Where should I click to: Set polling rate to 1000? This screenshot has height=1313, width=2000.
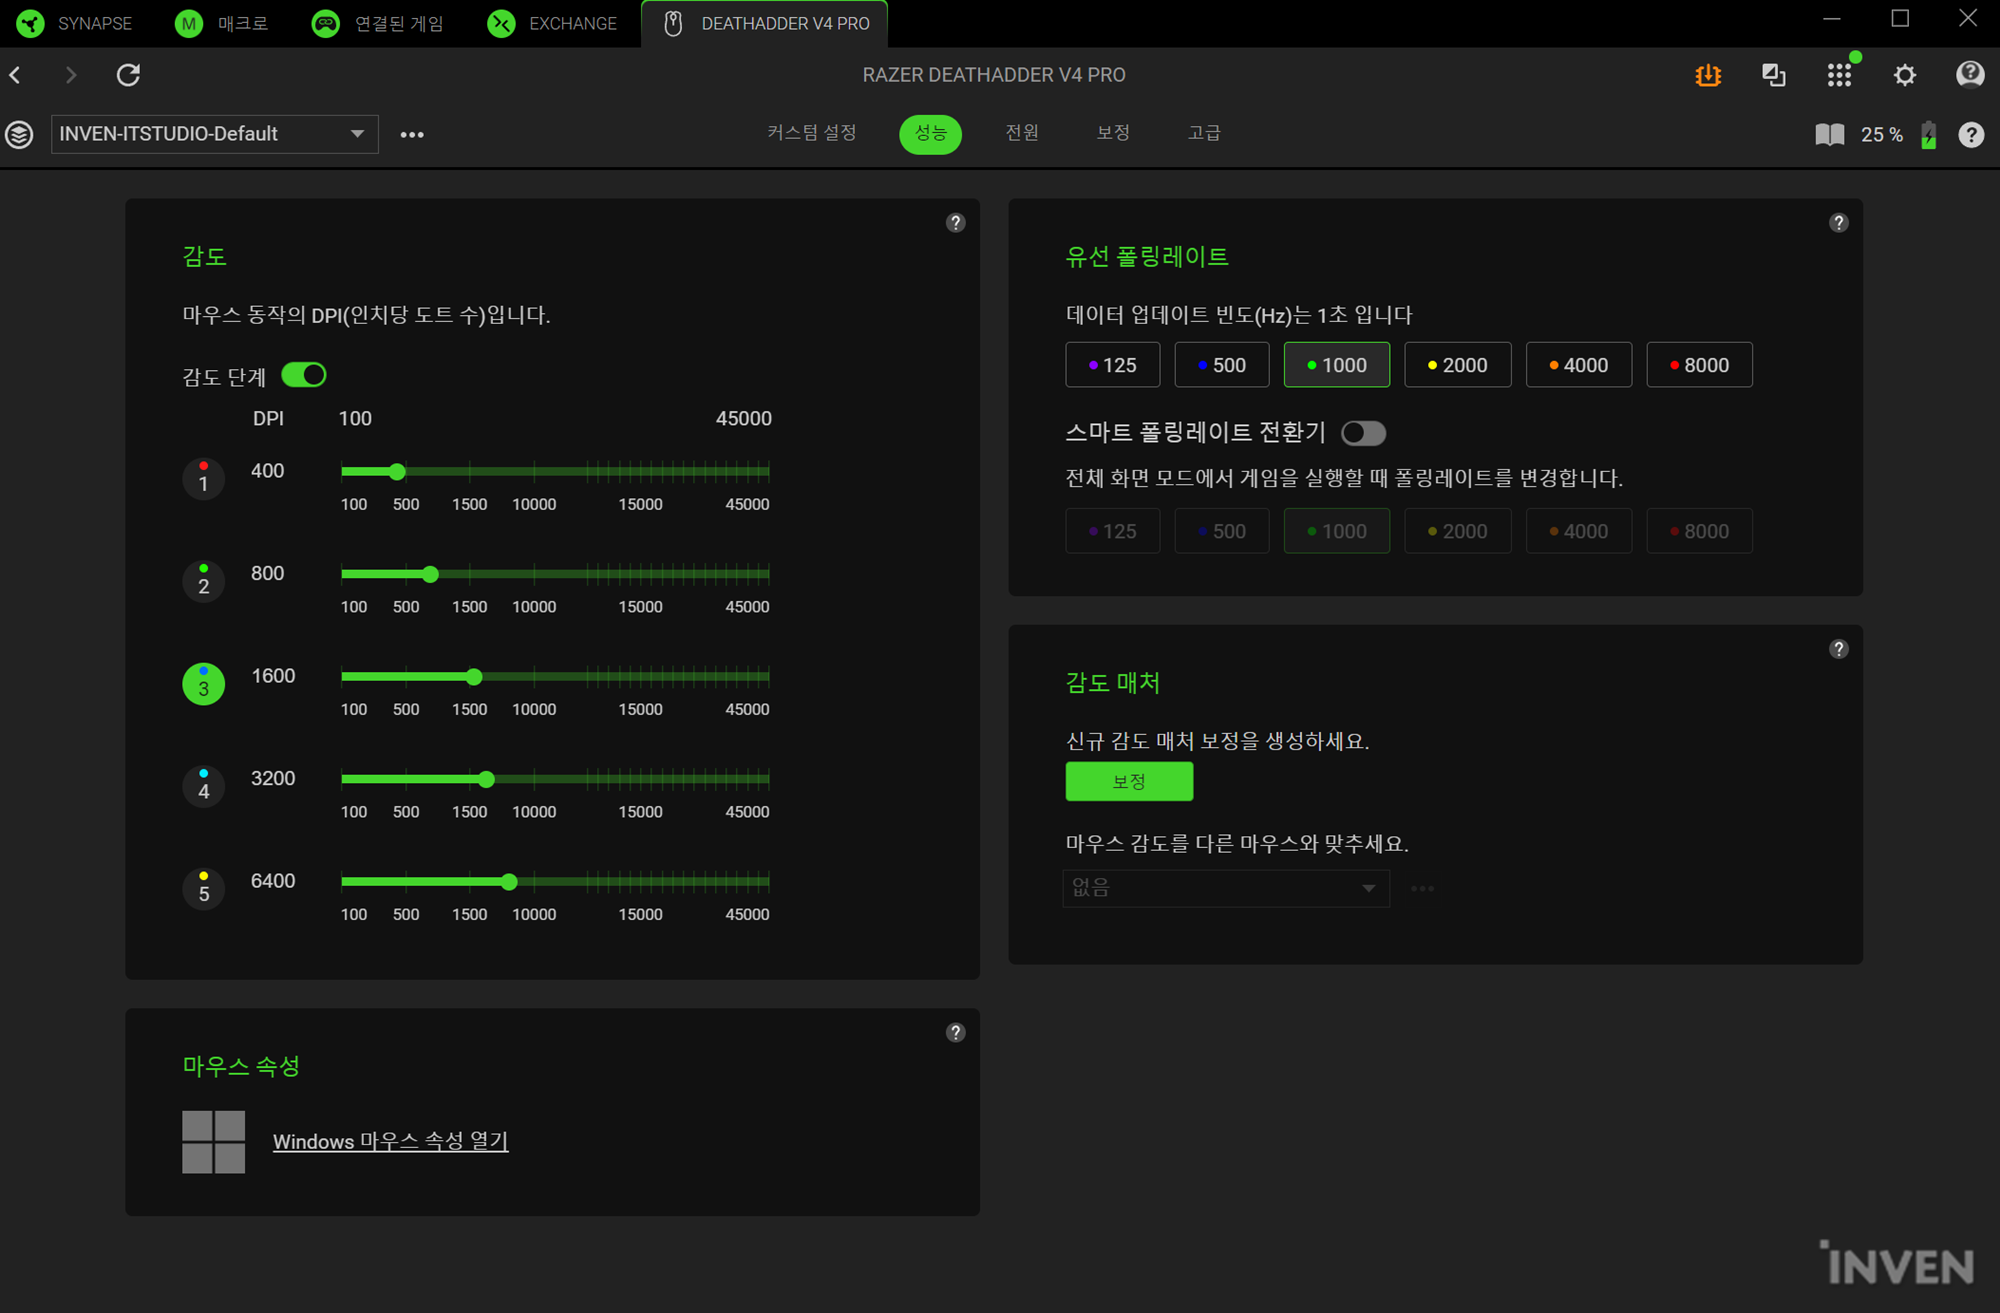coord(1337,365)
